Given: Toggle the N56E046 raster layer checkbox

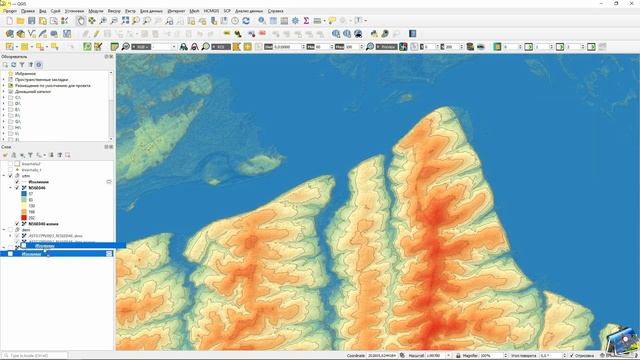Looking at the screenshot, I should tap(17, 188).
